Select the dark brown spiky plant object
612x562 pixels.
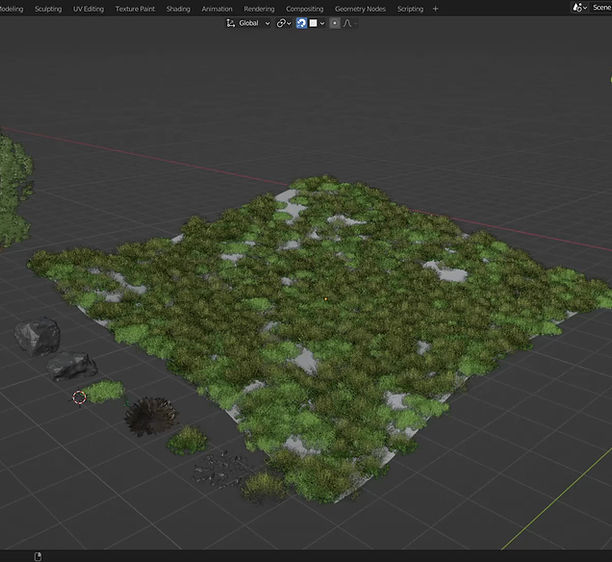click(x=151, y=416)
